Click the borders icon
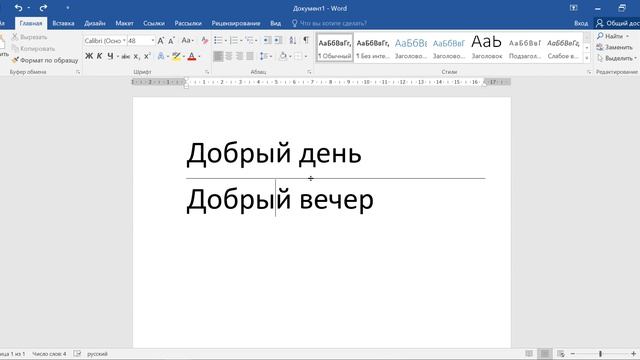This screenshot has height=360, width=640. point(298,56)
